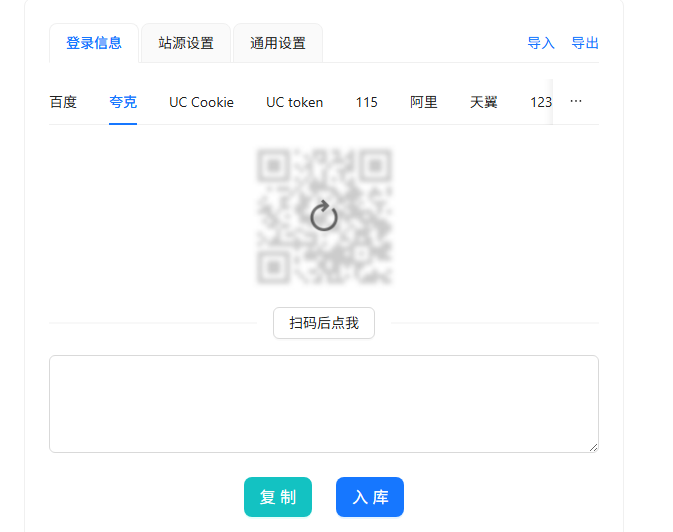Image resolution: width=673 pixels, height=532 pixels.
Task: Select the UC Cookie tab
Action: 201,102
